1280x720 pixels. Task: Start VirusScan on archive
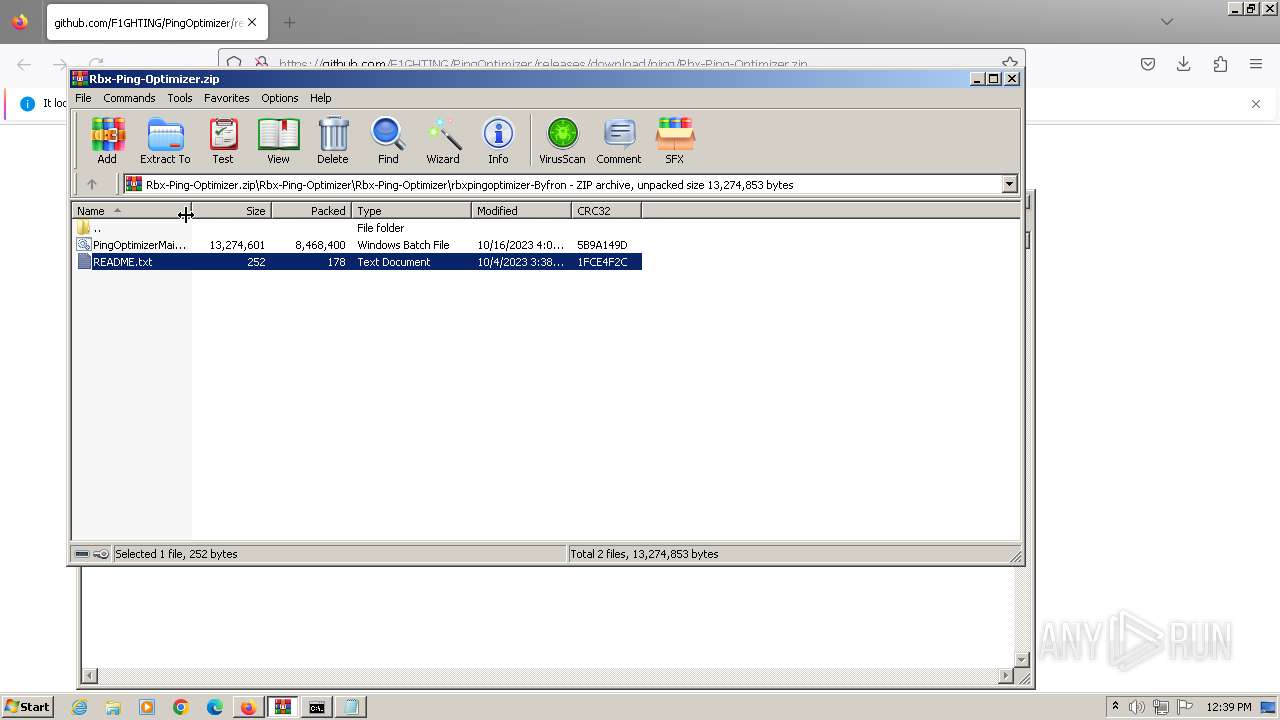[x=562, y=140]
